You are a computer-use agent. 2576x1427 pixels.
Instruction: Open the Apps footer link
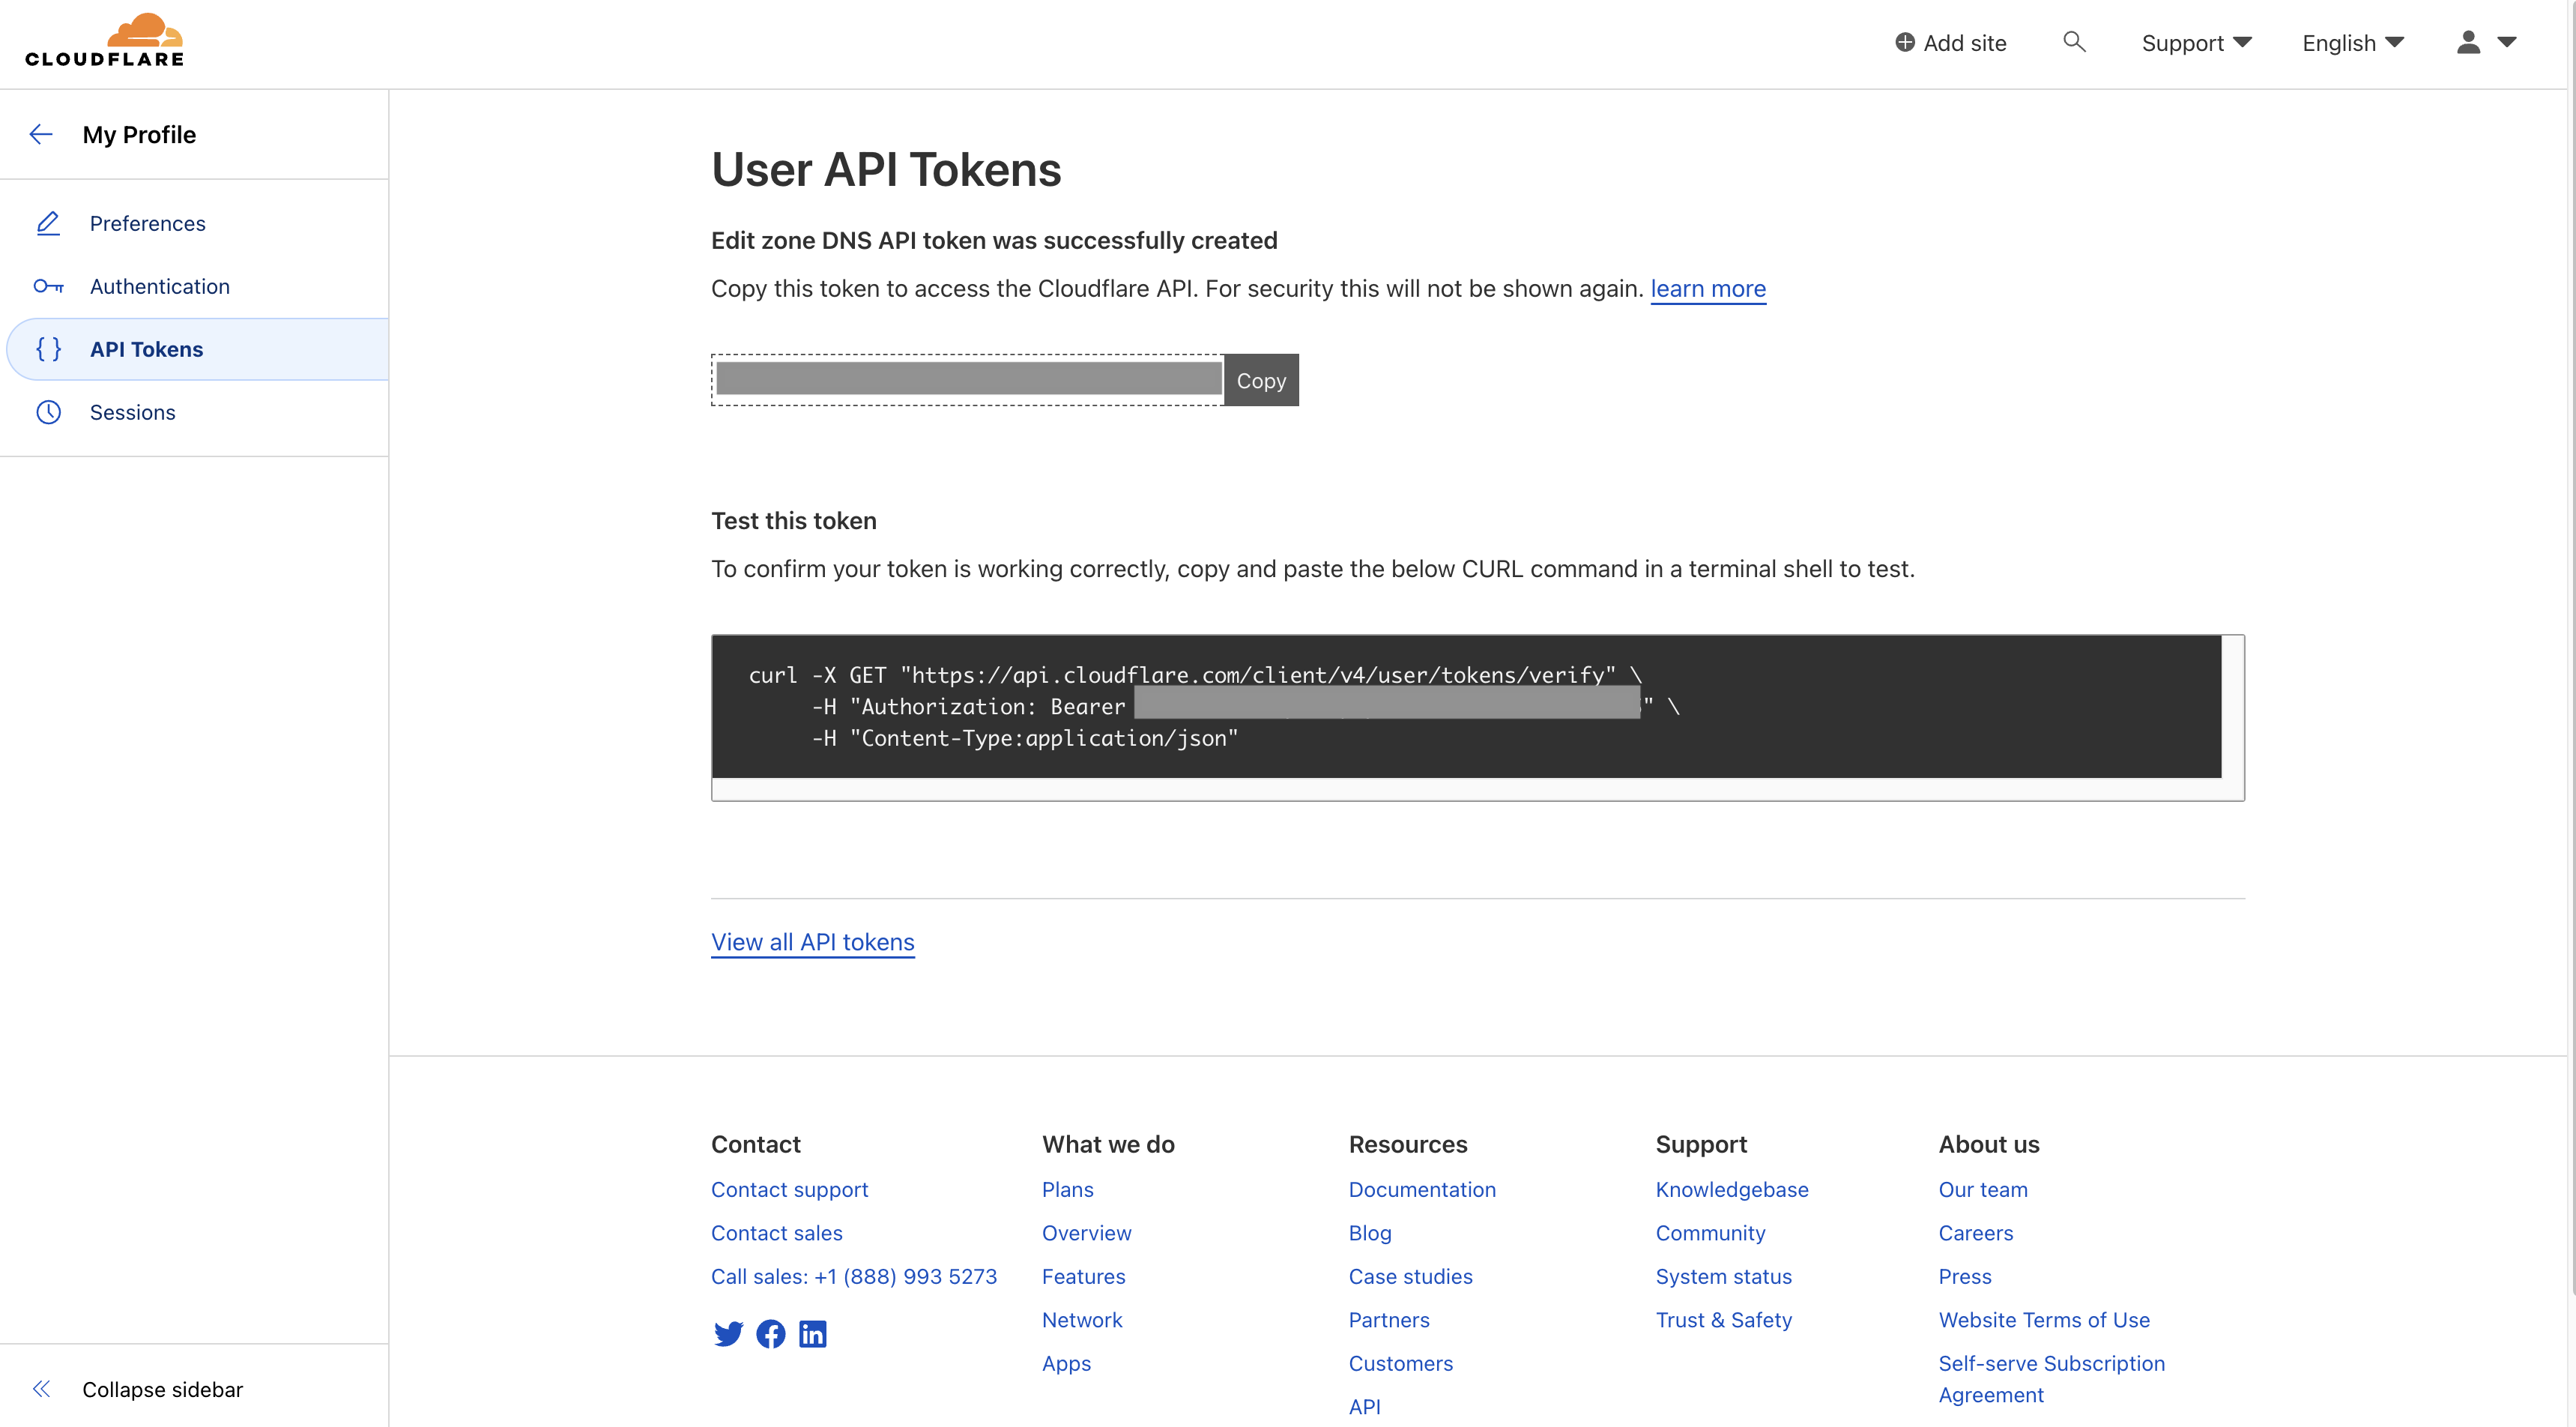pos(1066,1364)
